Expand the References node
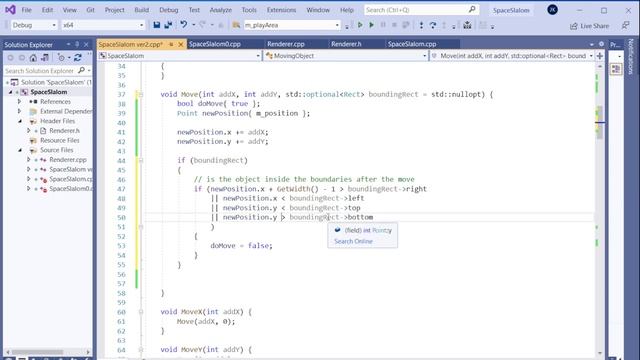Image resolution: width=640 pixels, height=360 pixels. click(x=19, y=101)
